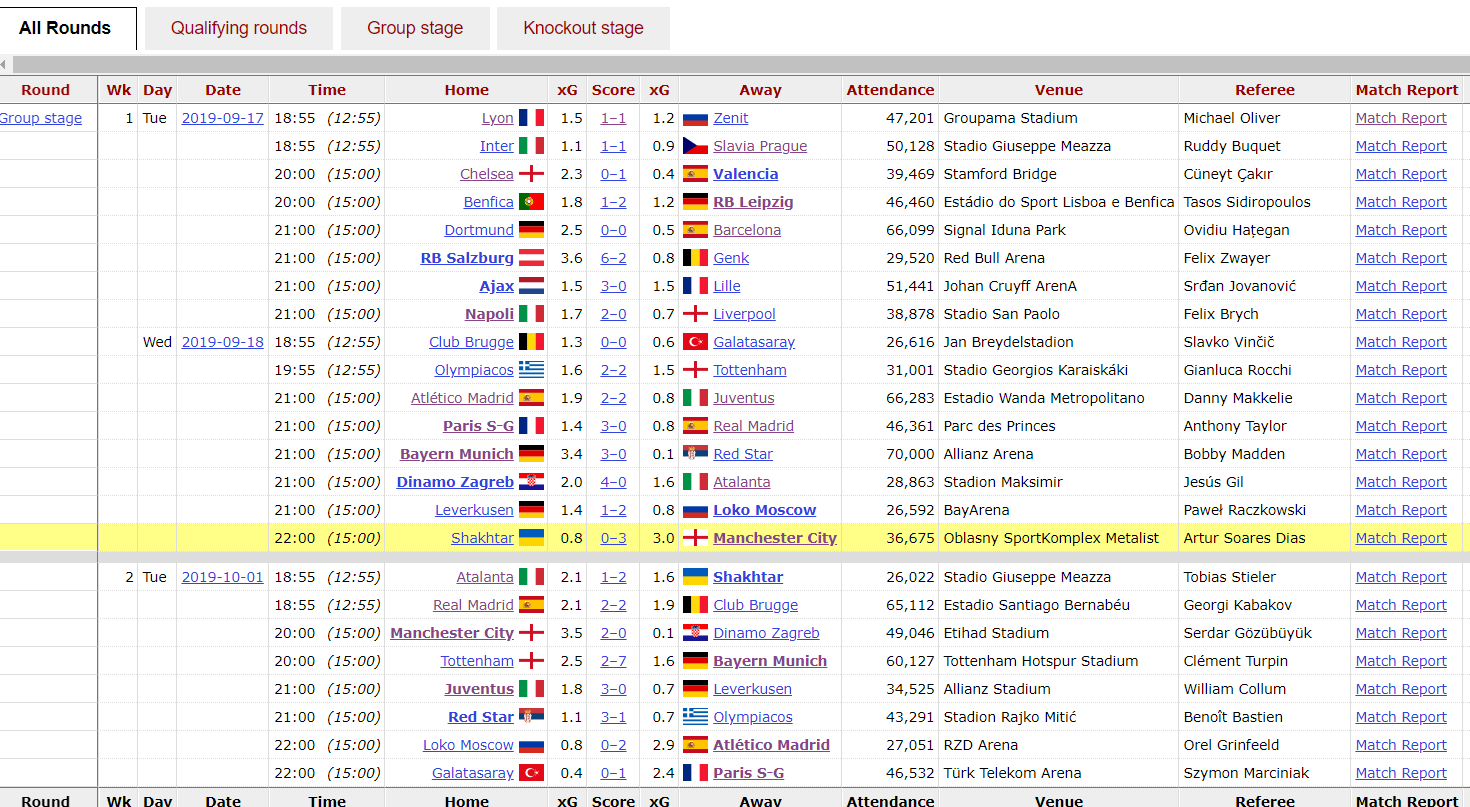Open Match Report for Galatasaray vs Paris S-G

[x=1401, y=773]
